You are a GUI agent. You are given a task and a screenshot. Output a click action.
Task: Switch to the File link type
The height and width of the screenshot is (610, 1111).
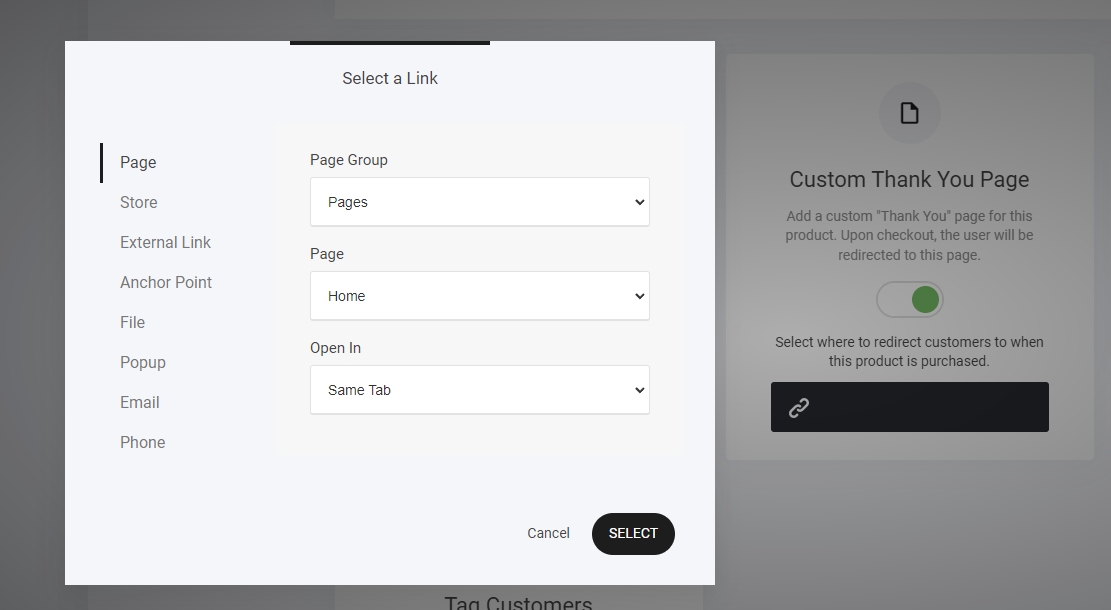coord(132,322)
